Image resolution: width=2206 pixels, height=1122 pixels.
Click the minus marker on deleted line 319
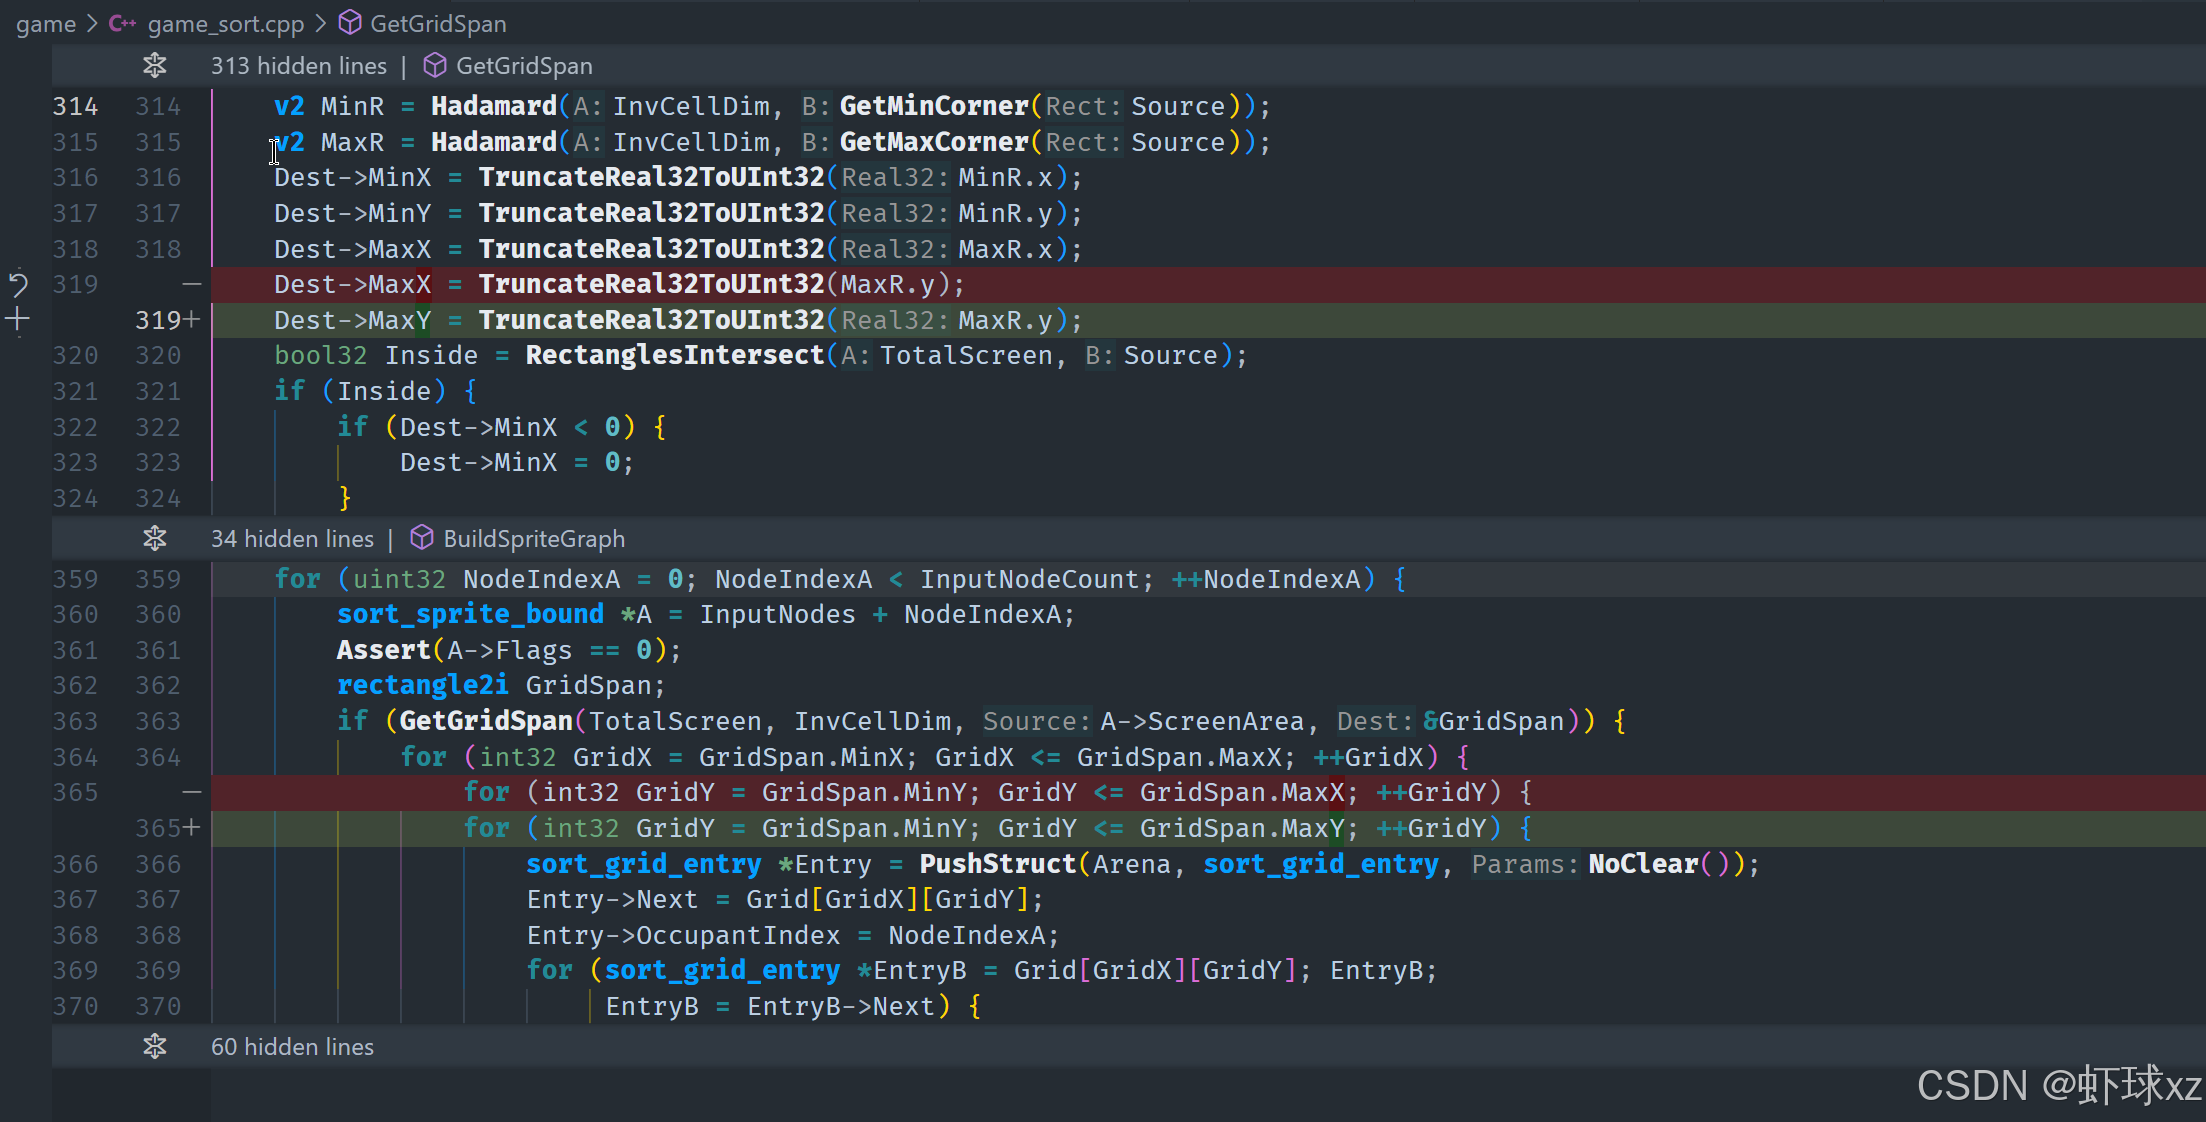[x=192, y=285]
